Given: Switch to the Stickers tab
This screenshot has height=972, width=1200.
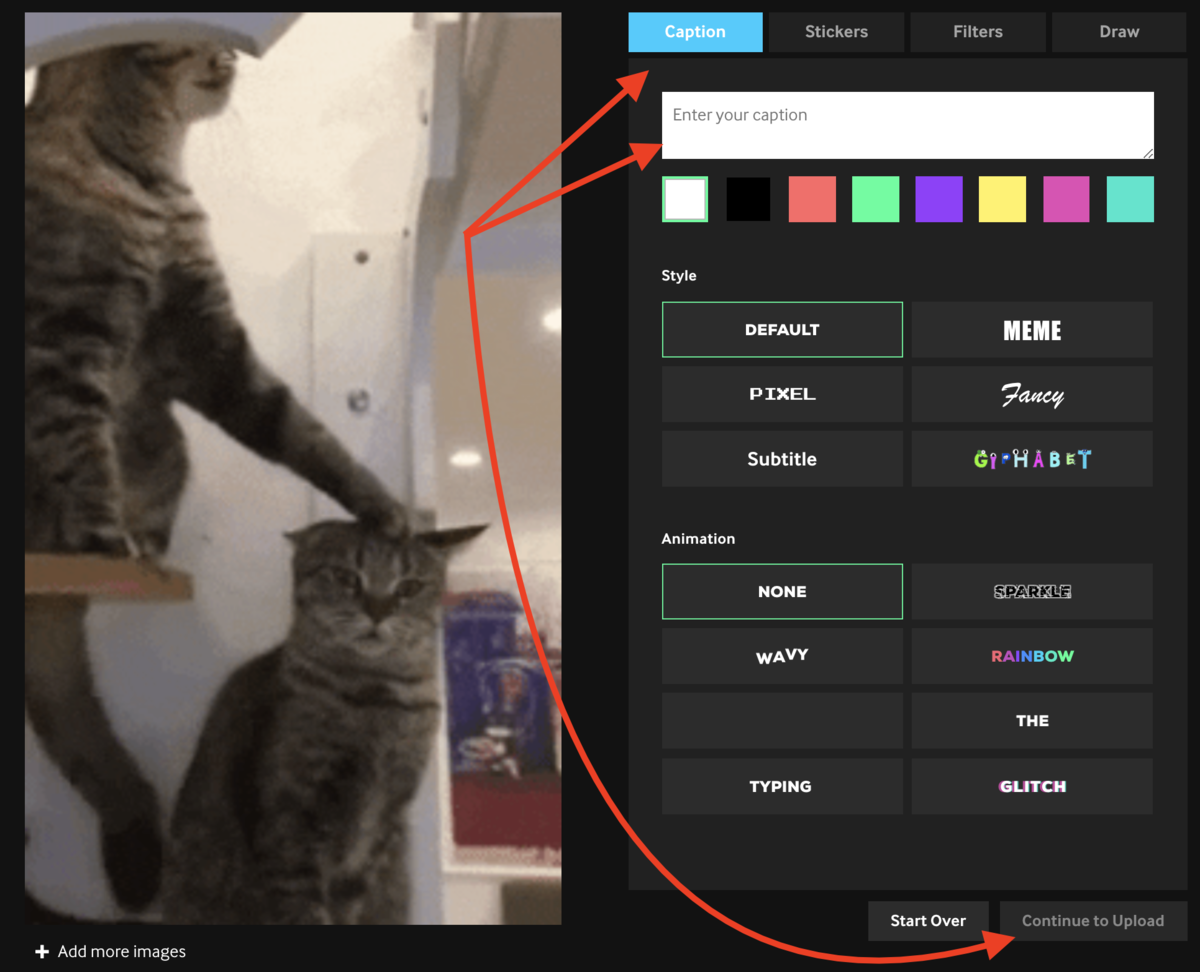Looking at the screenshot, I should tap(836, 32).
